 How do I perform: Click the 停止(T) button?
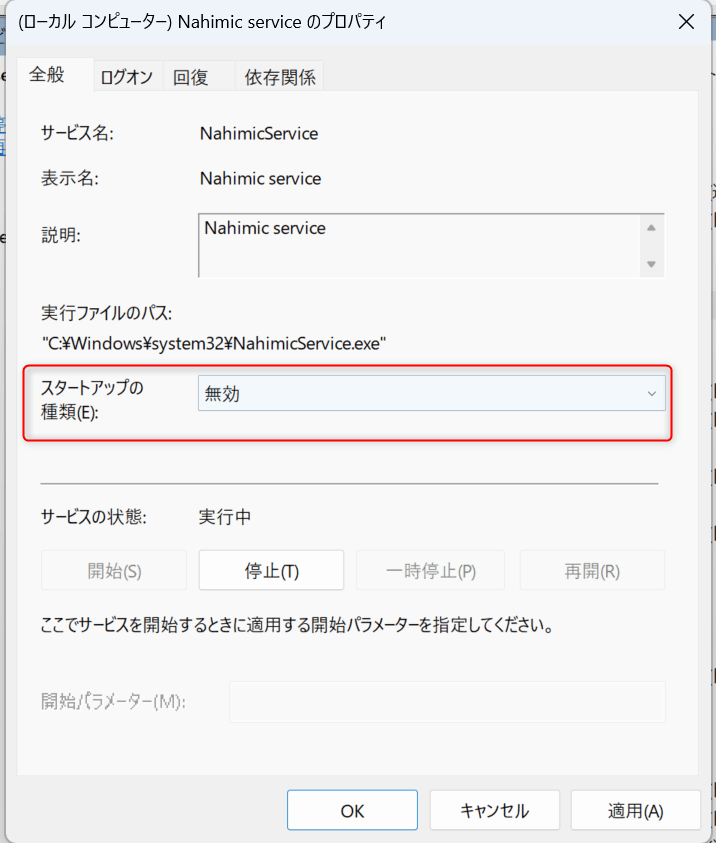click(271, 570)
